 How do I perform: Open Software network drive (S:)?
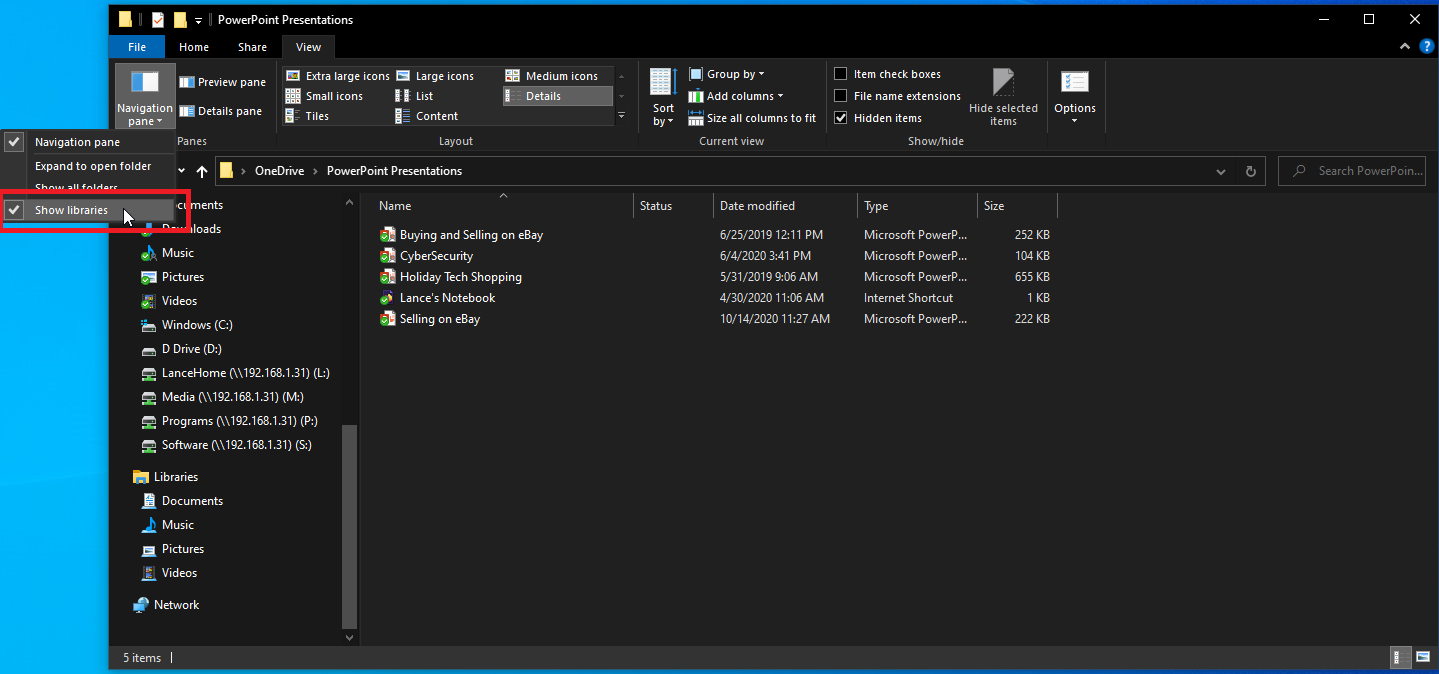(x=236, y=445)
